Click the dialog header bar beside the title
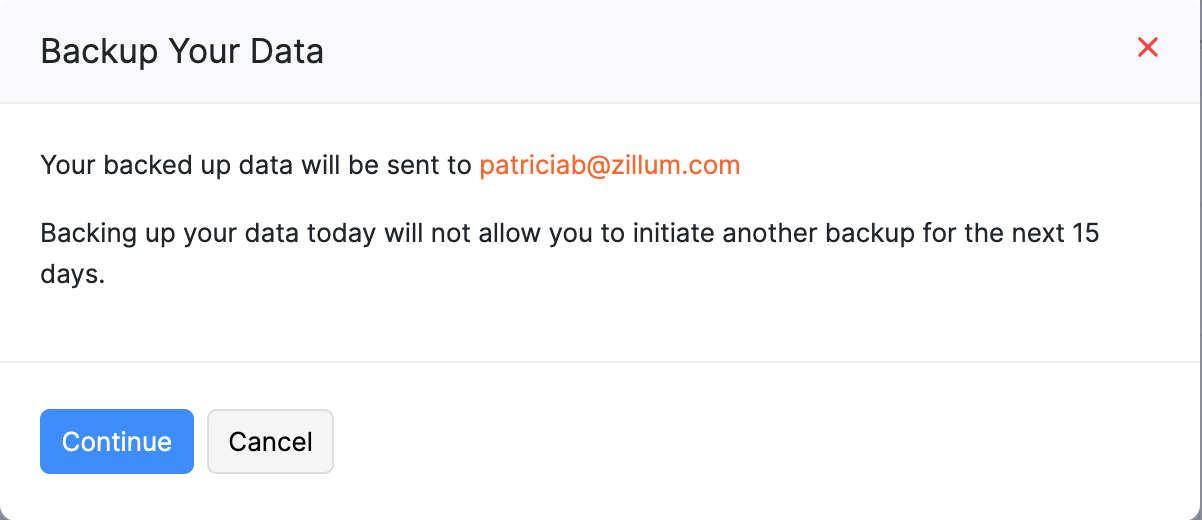 coord(700,51)
